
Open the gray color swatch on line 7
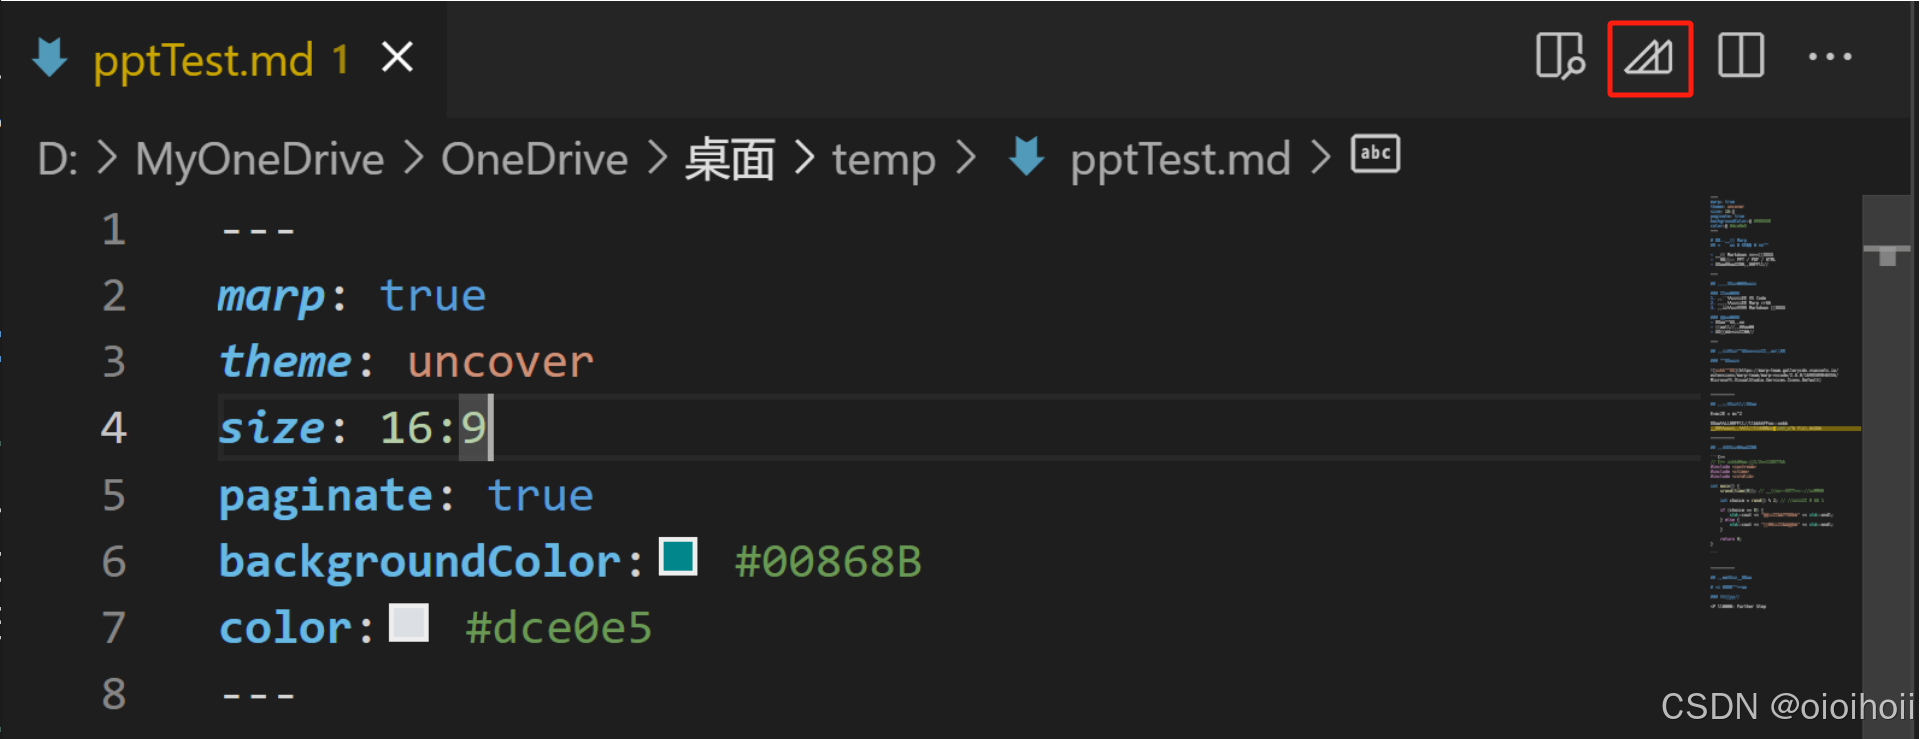point(408,623)
